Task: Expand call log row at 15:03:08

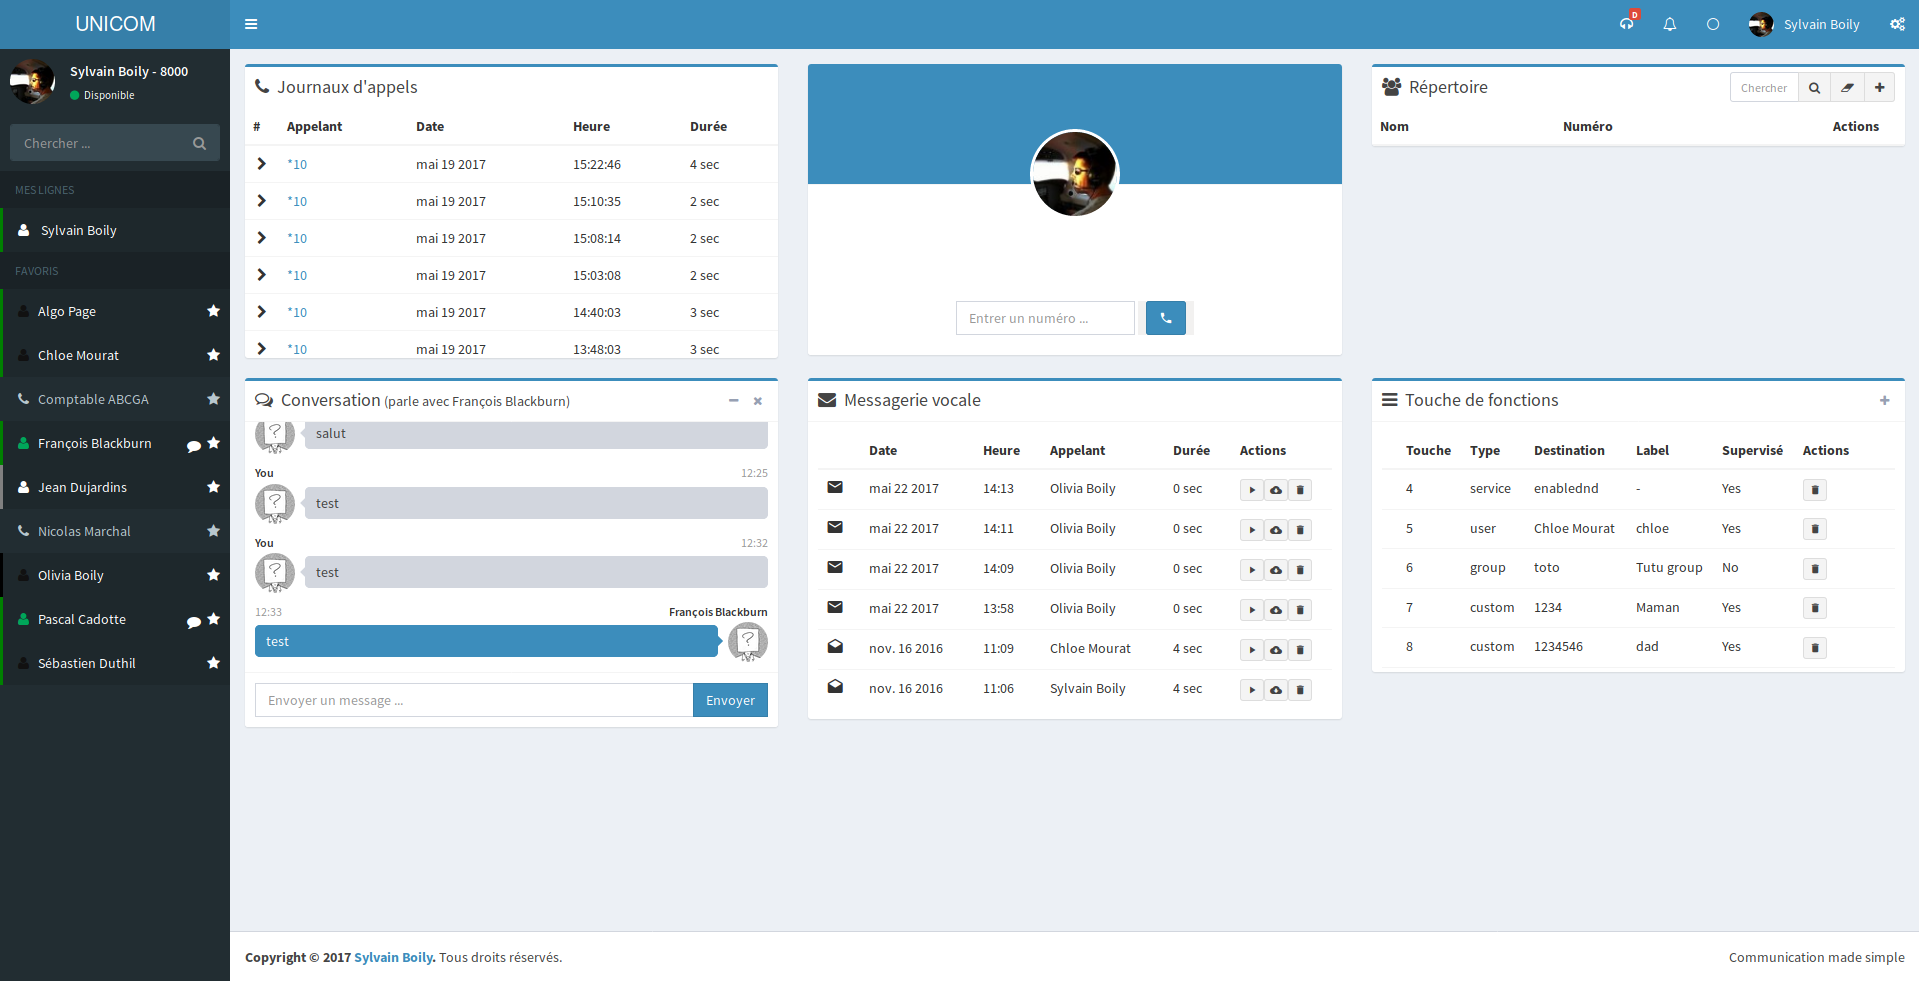Action: click(262, 274)
